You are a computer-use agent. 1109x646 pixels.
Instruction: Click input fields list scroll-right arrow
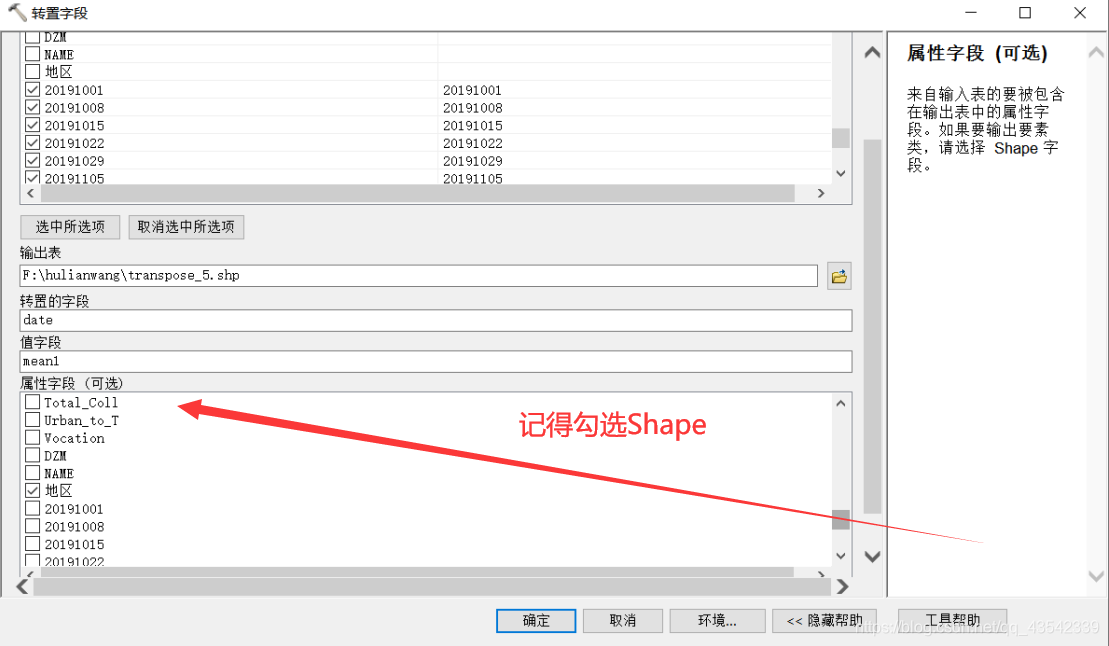click(821, 193)
